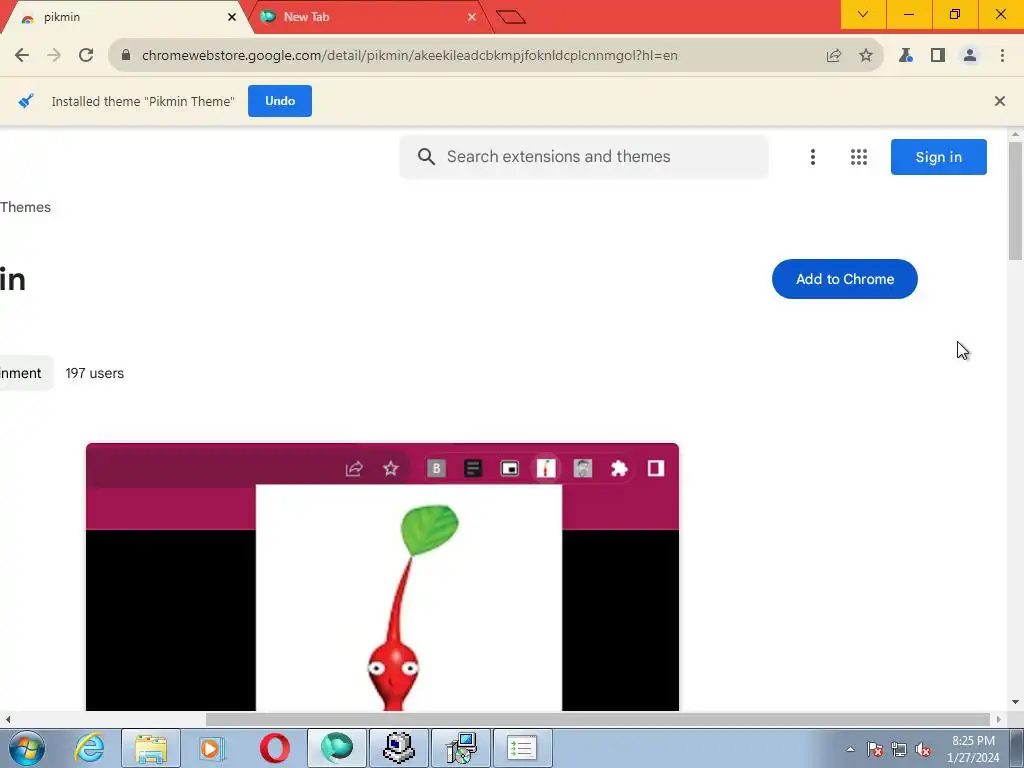The image size is (1024, 768).
Task: Click the magnifier search icon
Action: coord(426,157)
